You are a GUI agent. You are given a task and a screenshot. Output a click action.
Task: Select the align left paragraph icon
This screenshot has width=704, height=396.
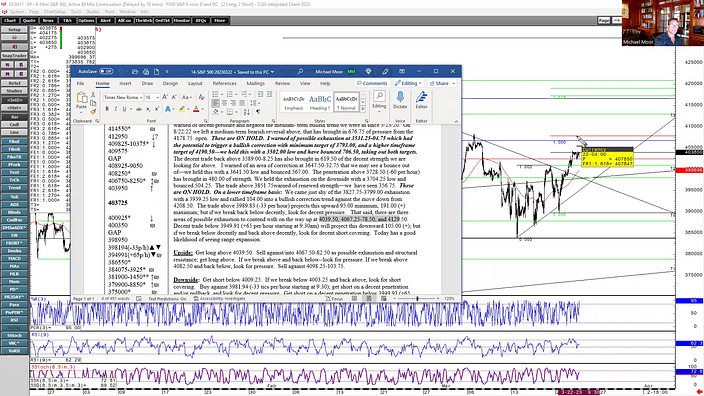tap(216, 103)
